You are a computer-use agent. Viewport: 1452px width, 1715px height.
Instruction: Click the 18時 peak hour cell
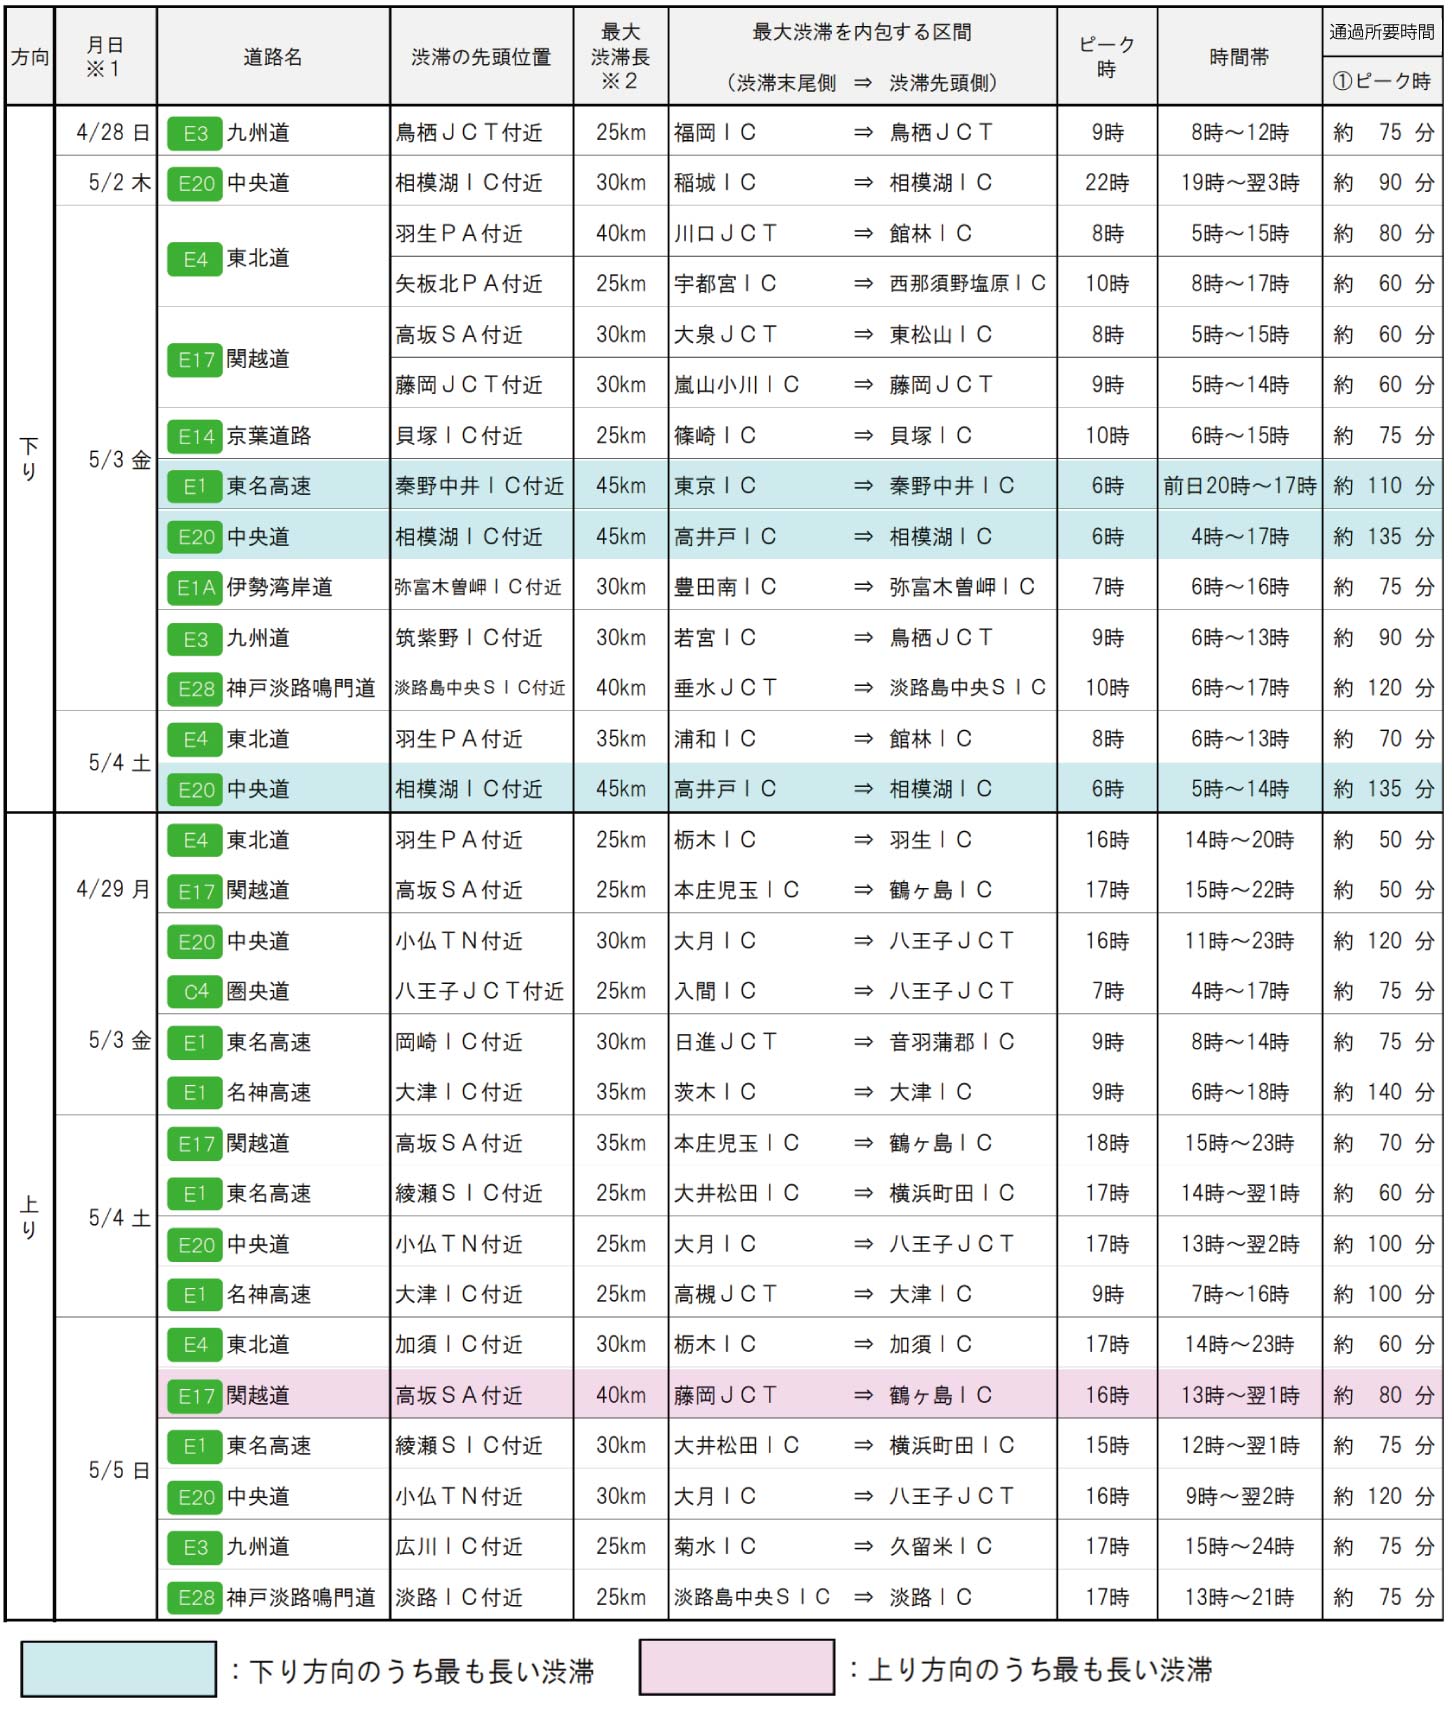coord(1107,1143)
